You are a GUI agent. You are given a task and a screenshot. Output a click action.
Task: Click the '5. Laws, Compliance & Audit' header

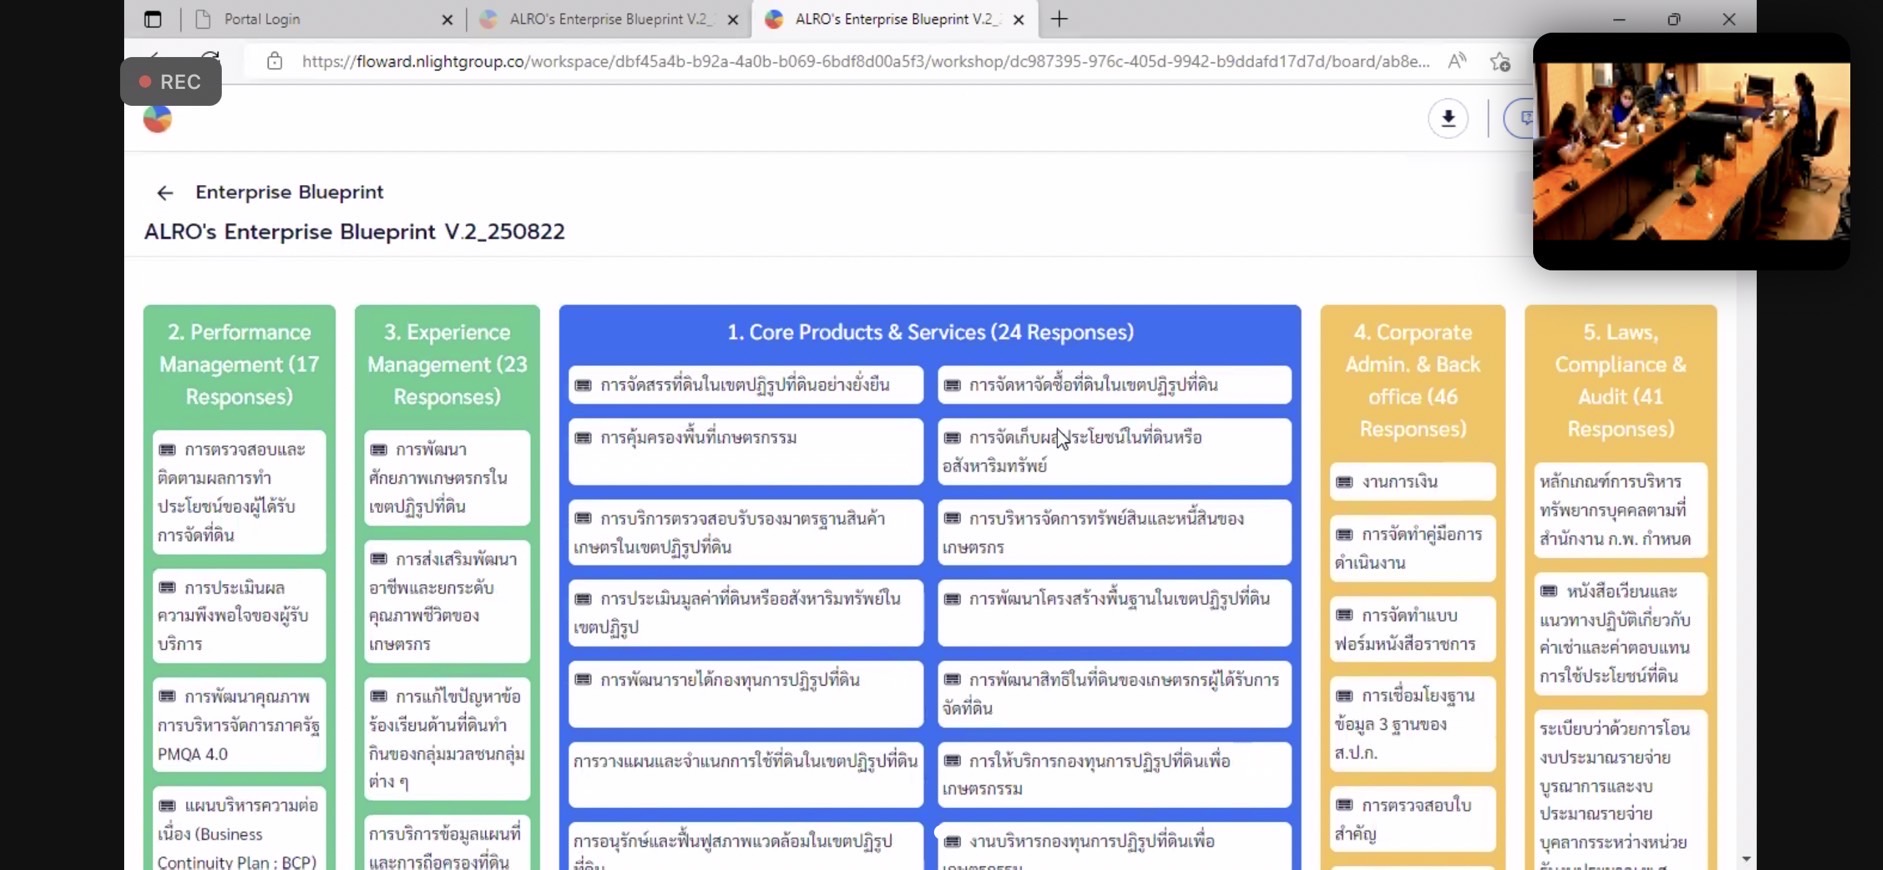[x=1620, y=380]
